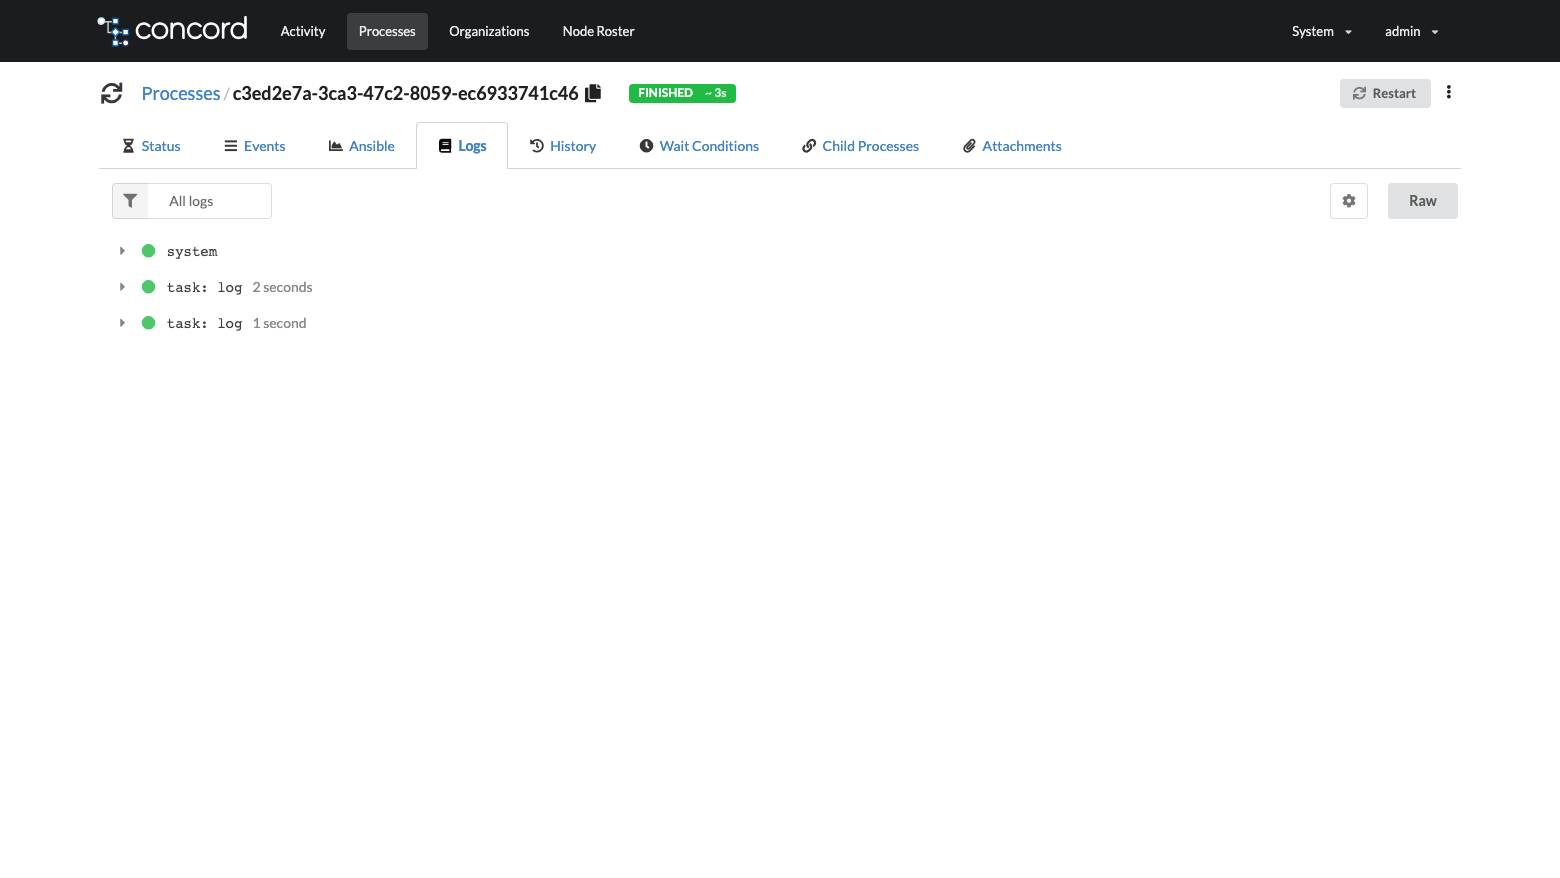
Task: Show the Child Processes tab
Action: click(860, 146)
